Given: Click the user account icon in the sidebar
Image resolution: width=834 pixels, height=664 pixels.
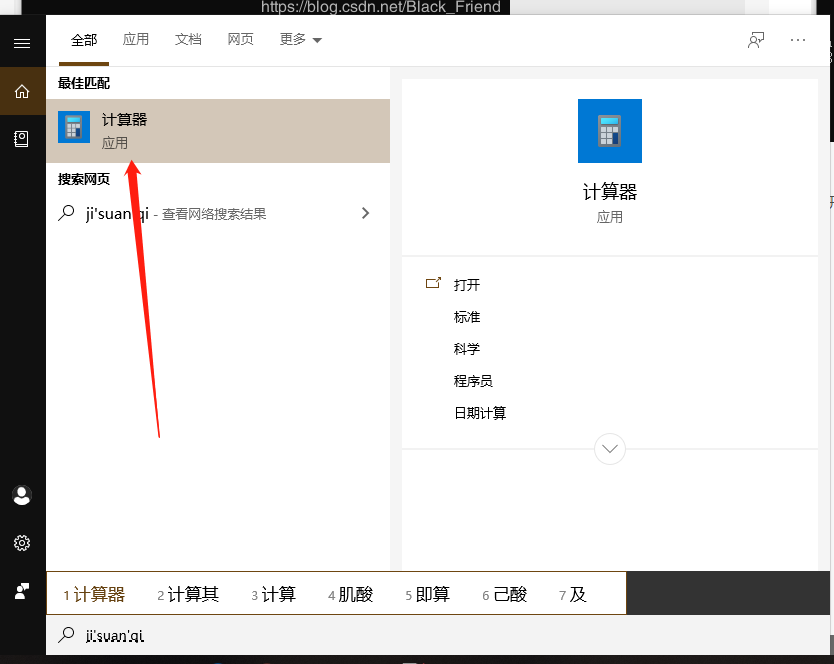Looking at the screenshot, I should [x=22, y=495].
